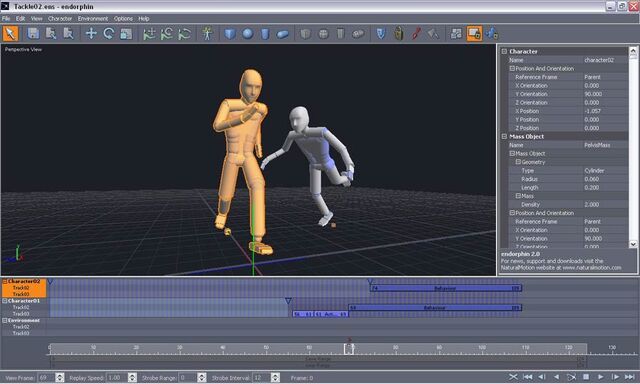Create a blue box primitive
The width and height of the screenshot is (640, 384).
pyautogui.click(x=230, y=33)
